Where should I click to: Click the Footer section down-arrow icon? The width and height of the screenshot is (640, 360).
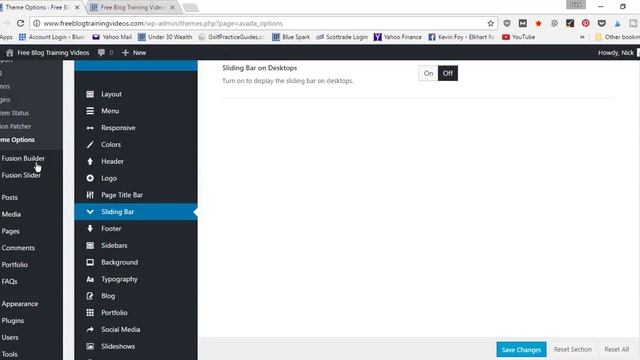click(x=90, y=229)
